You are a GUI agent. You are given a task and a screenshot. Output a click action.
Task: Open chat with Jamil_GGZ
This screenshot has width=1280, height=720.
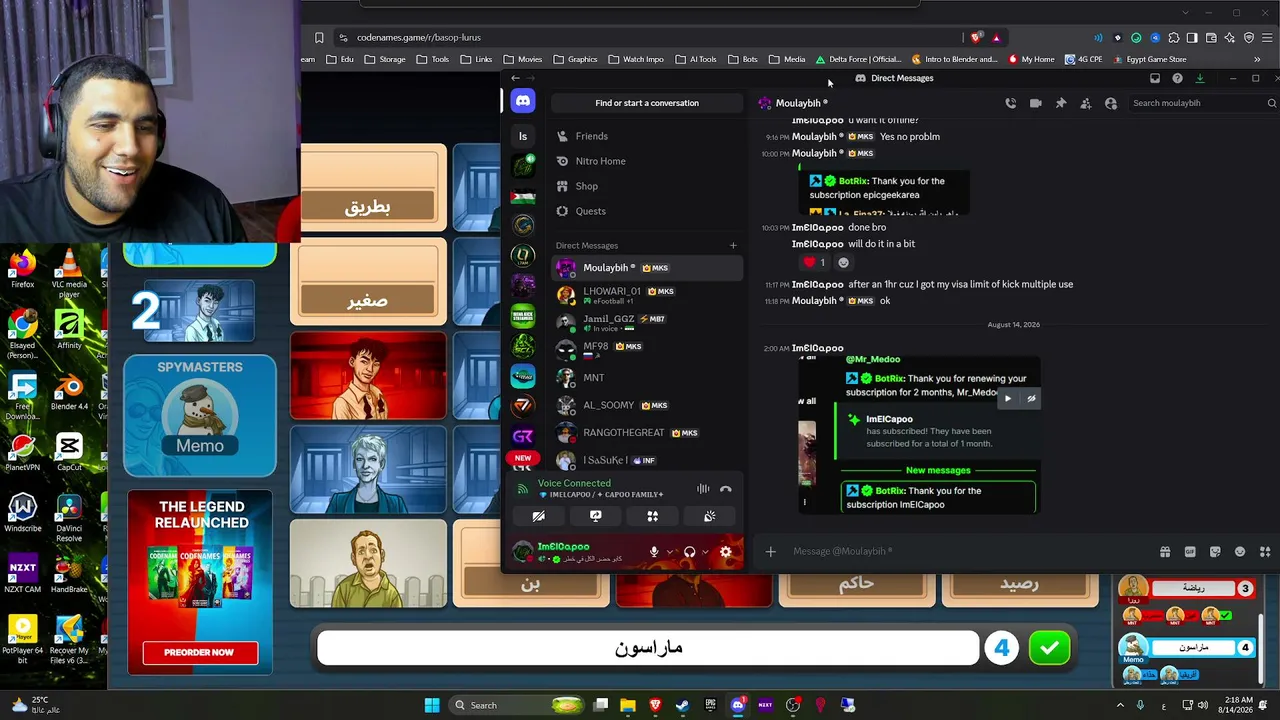647,322
